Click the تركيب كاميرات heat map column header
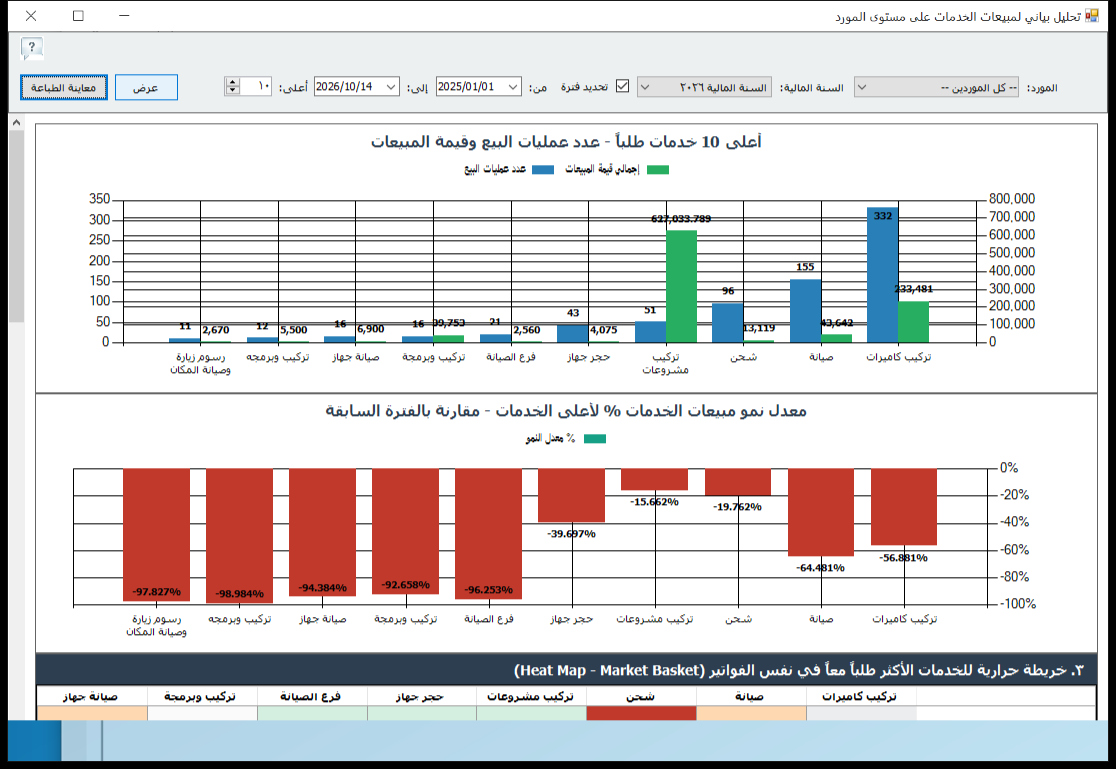 (860, 696)
